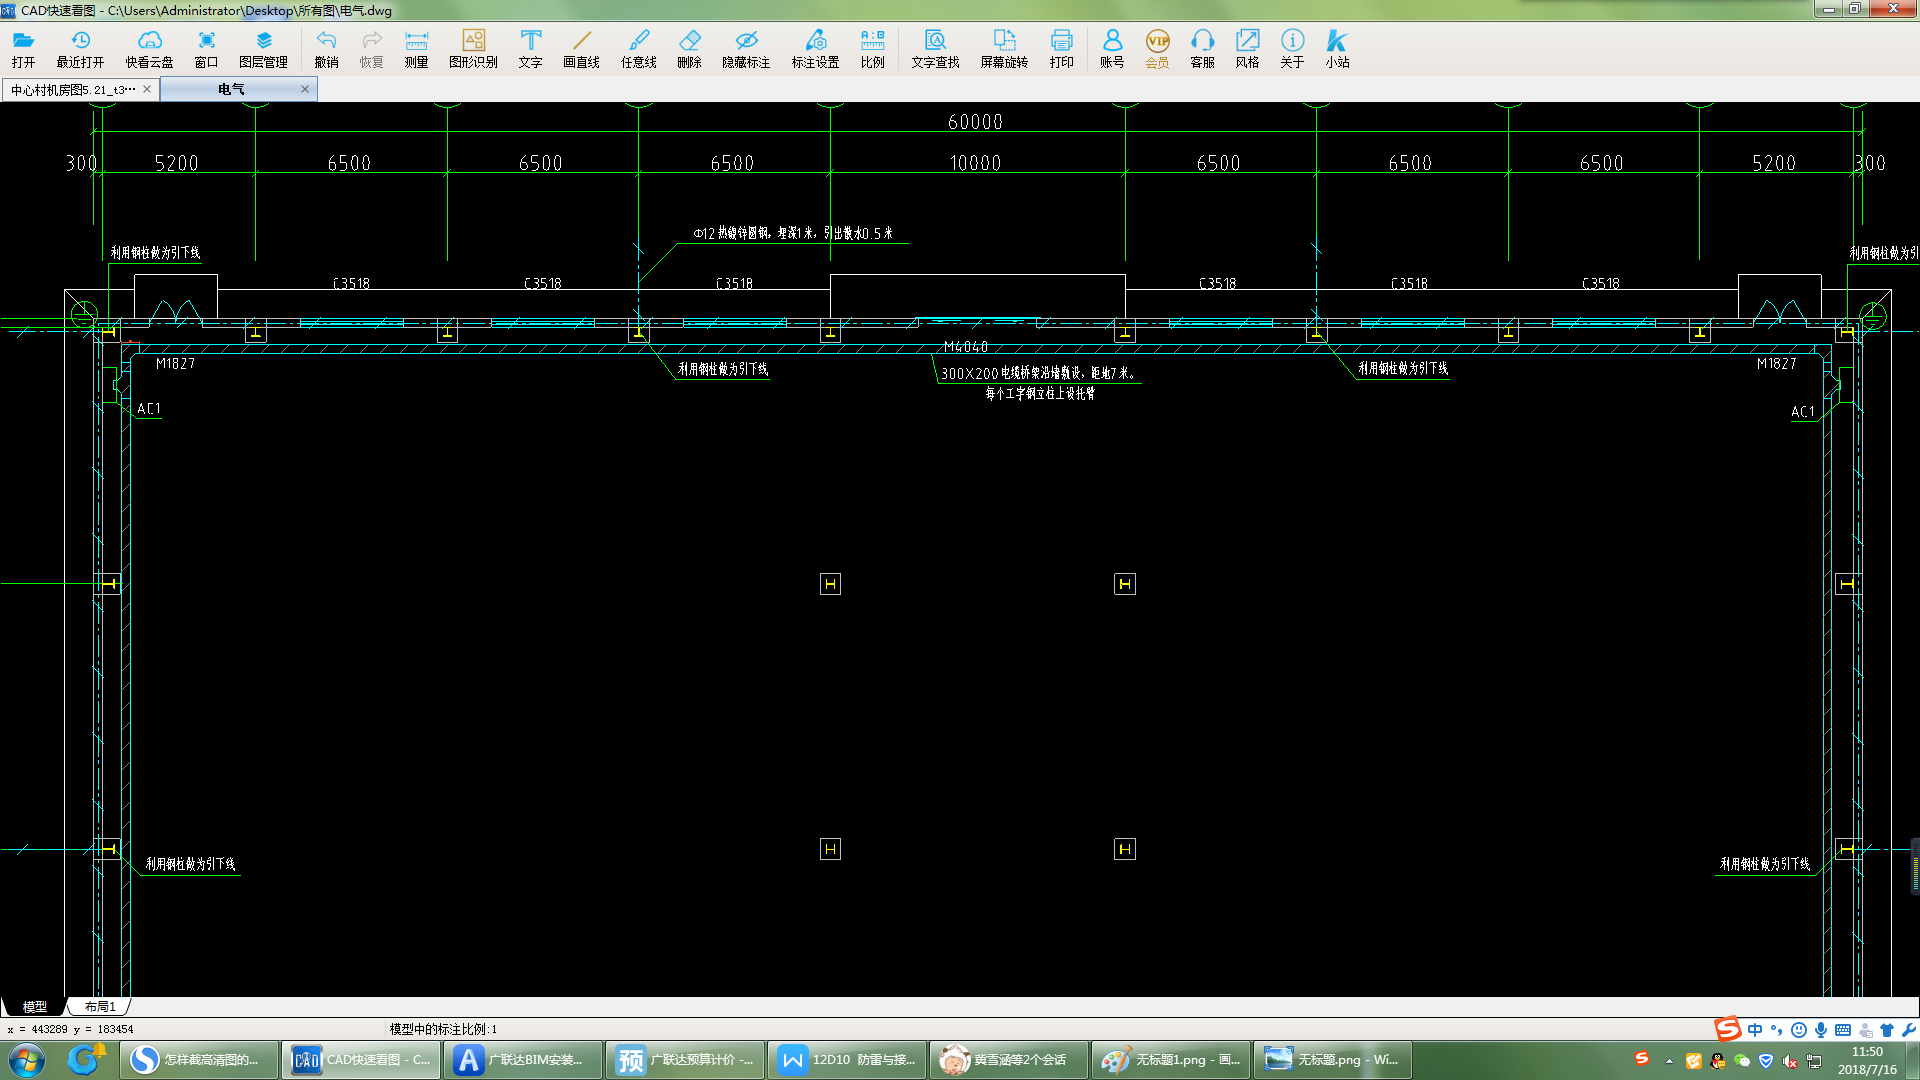Open 图层管理 layer manager
This screenshot has width=1920, height=1080.
point(263,48)
